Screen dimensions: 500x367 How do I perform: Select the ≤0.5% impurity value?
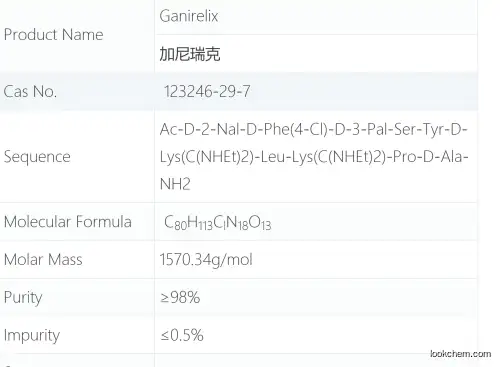[182, 335]
